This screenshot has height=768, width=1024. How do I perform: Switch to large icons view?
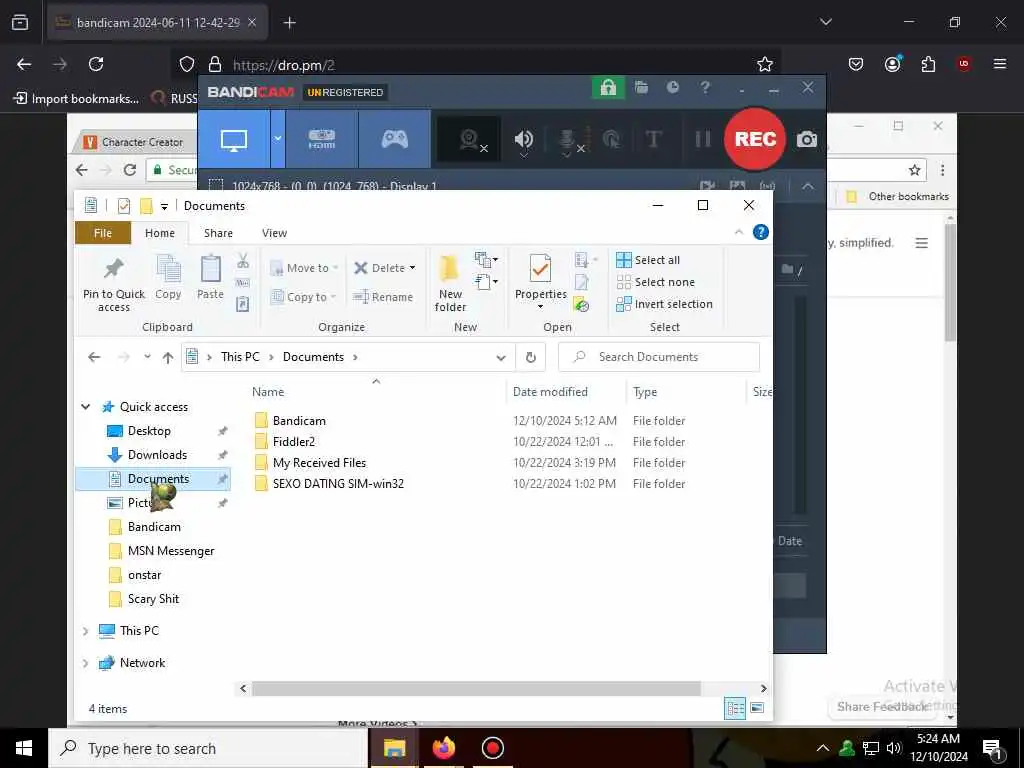point(757,708)
